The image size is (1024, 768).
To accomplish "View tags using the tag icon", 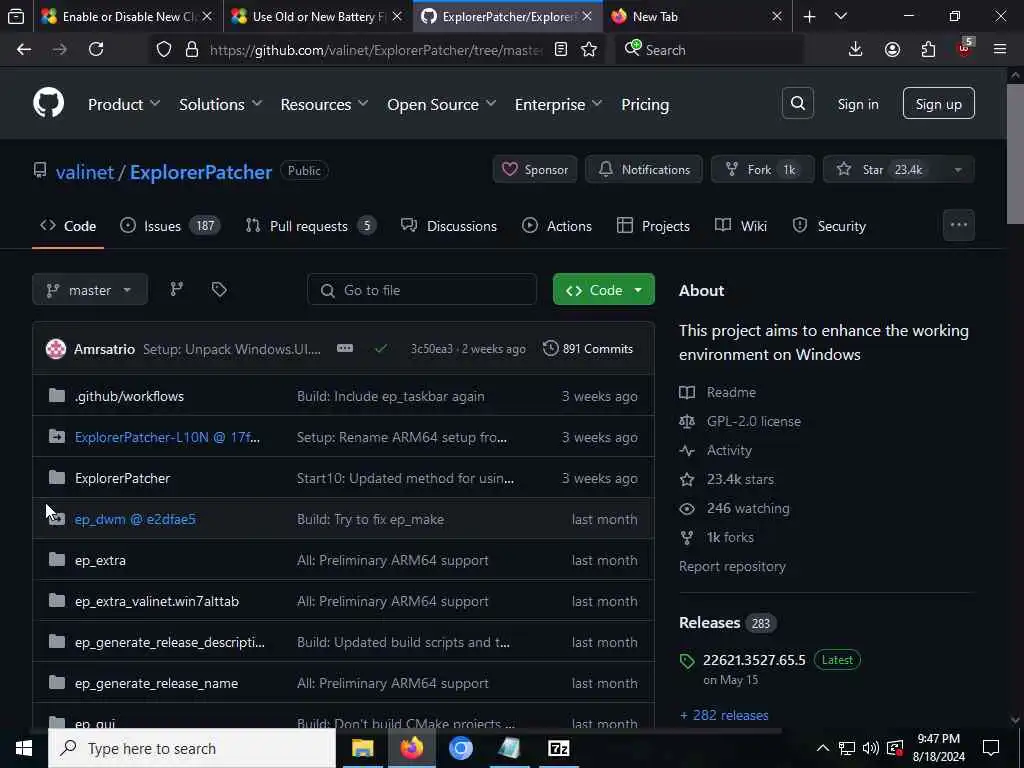I will pos(219,289).
